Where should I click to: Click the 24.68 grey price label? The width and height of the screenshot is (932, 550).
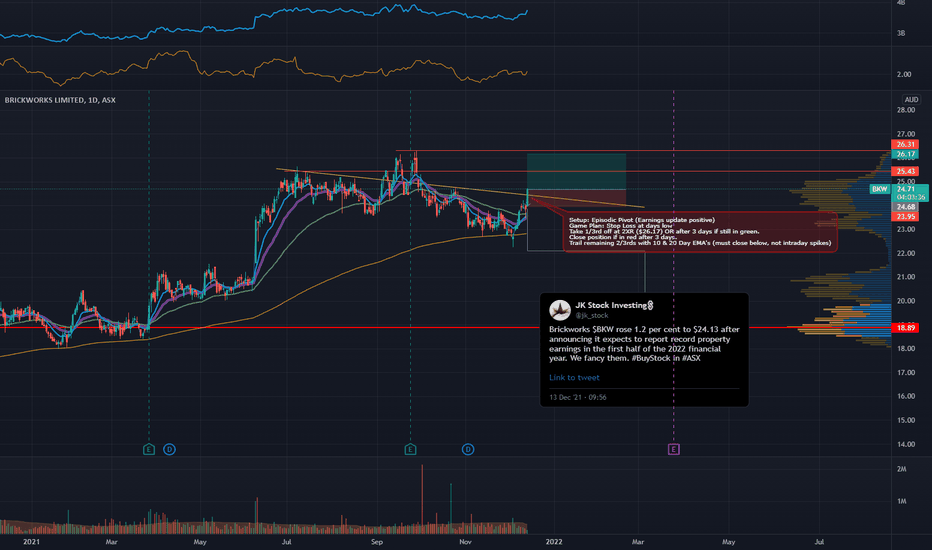[905, 207]
